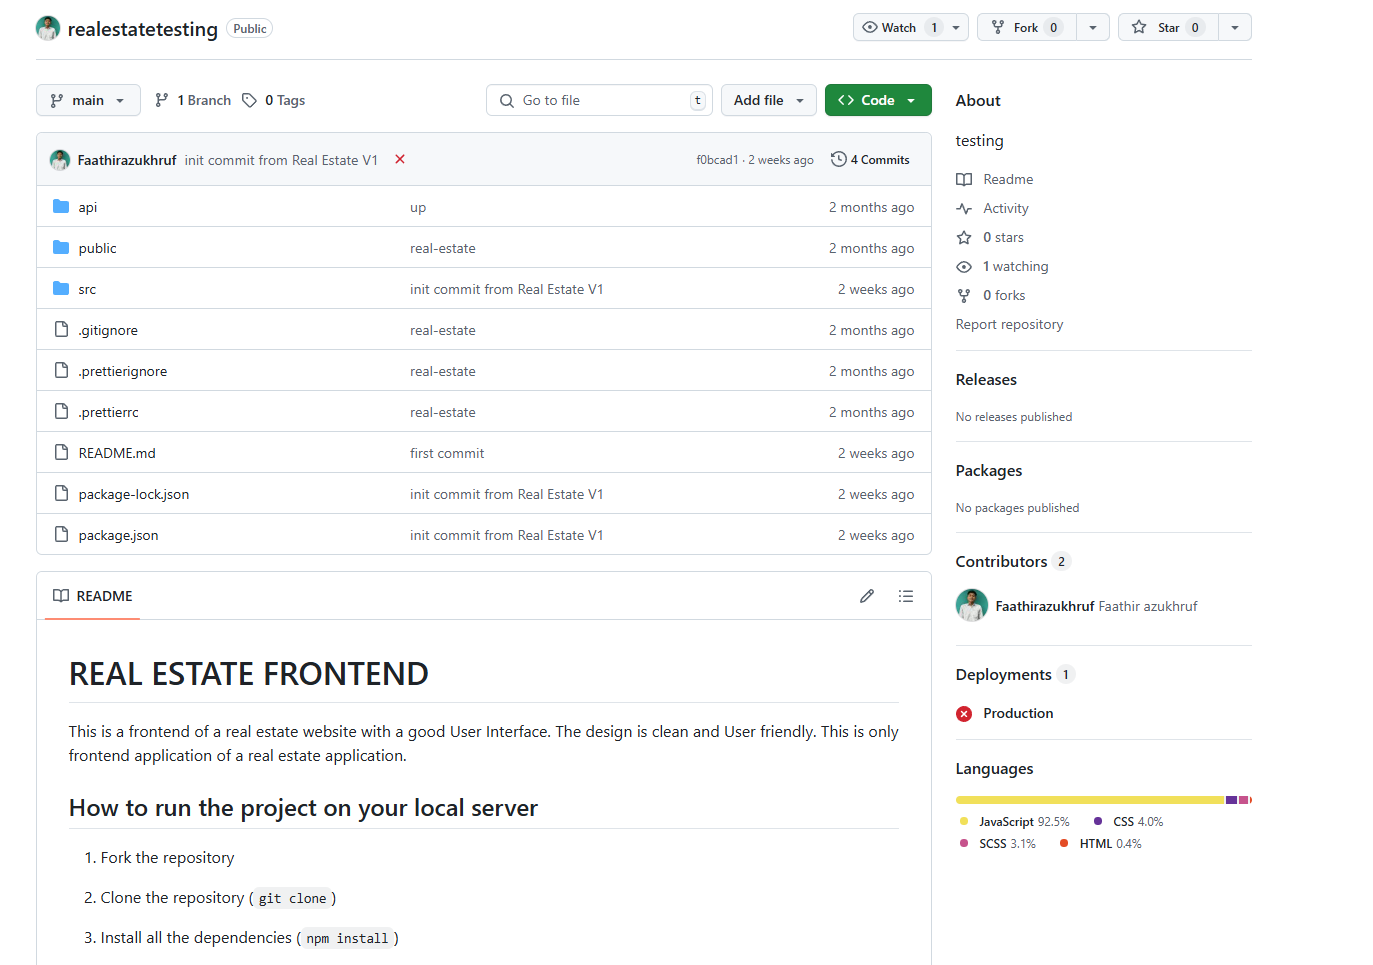This screenshot has width=1373, height=965.
Task: Click the .gitignore file icon
Action: coord(61,330)
